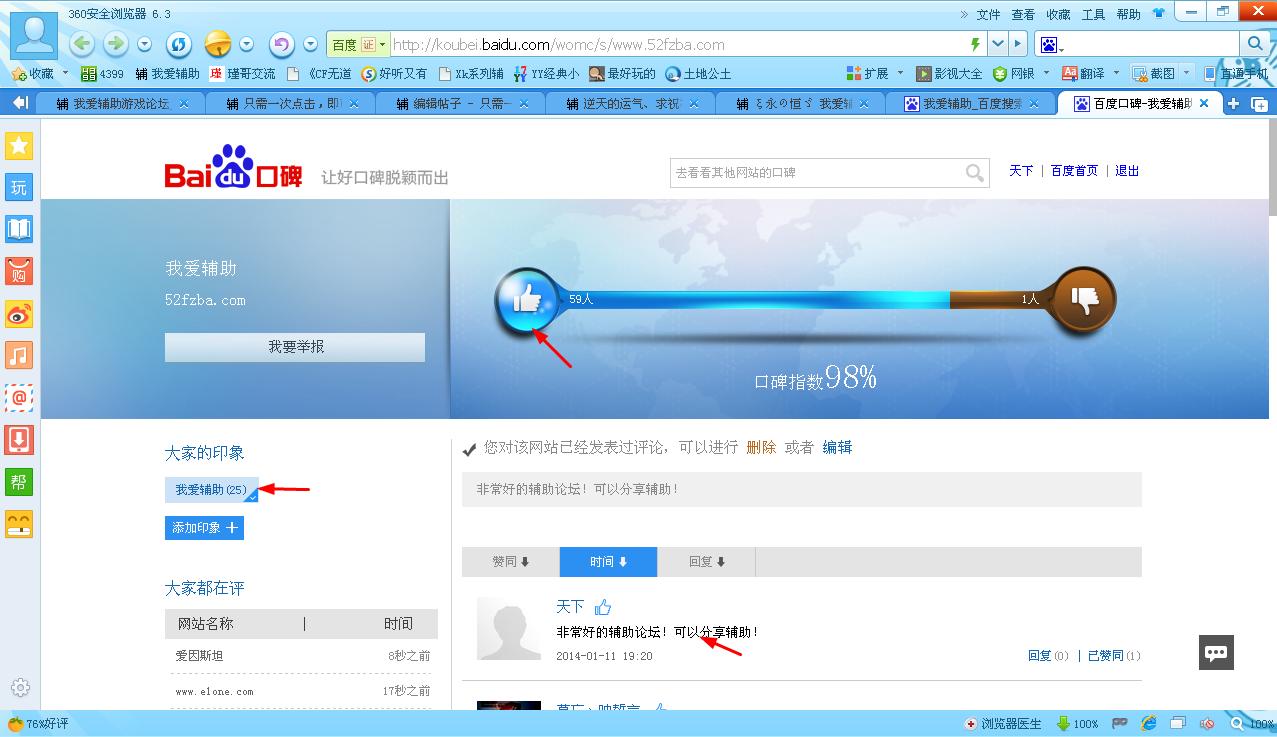The image size is (1277, 737).
Task: Click the green lightning speed-mode icon
Action: click(x=975, y=44)
